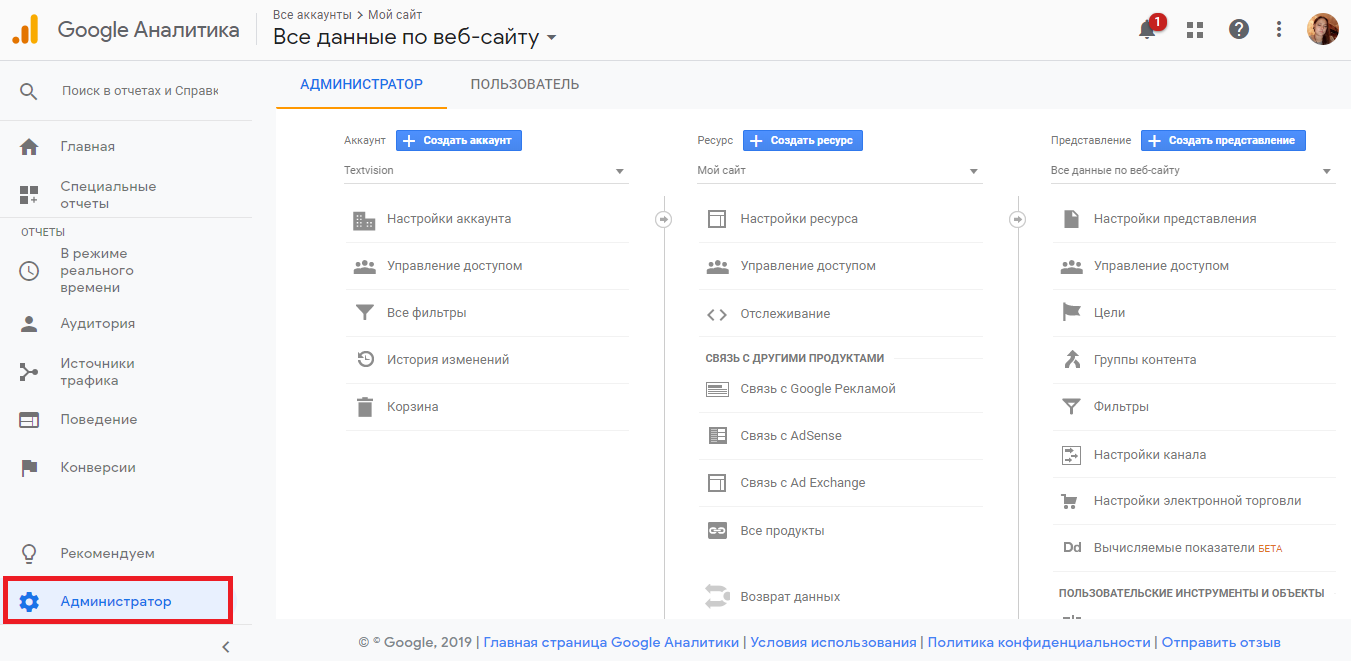Click the real-time clock icon

point(29,271)
